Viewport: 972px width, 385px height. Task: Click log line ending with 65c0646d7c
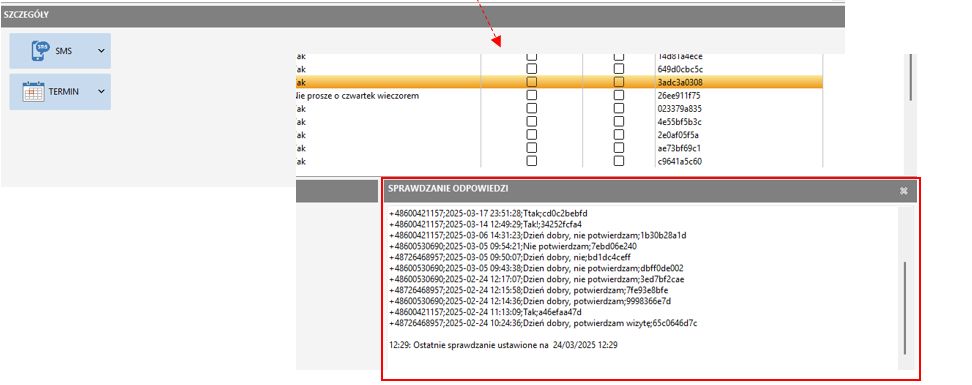tap(543, 323)
